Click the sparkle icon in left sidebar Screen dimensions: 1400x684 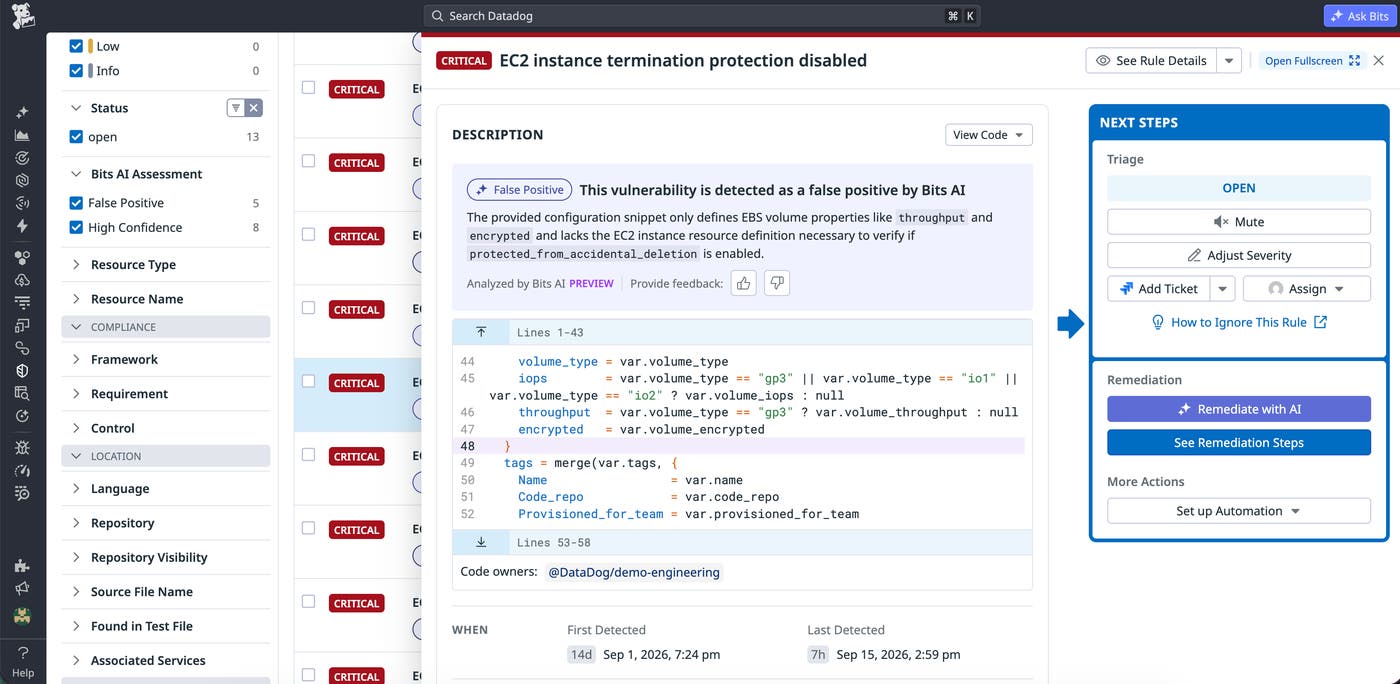coord(22,113)
